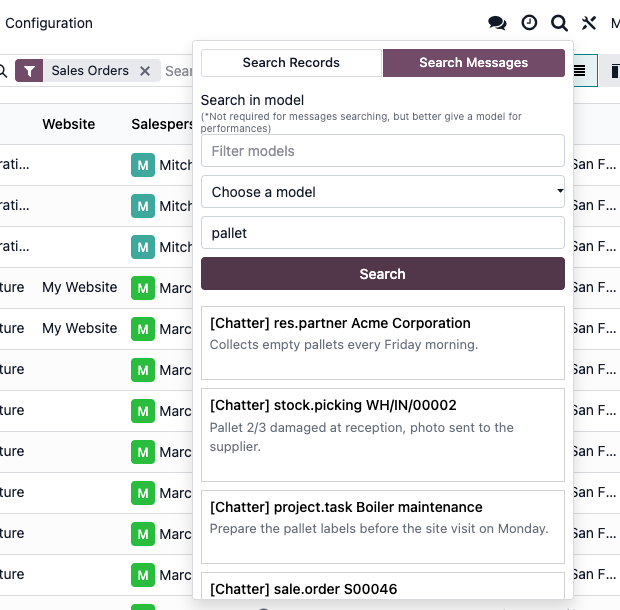Image resolution: width=620 pixels, height=610 pixels.
Task: Click the Filter models input field
Action: (x=383, y=151)
